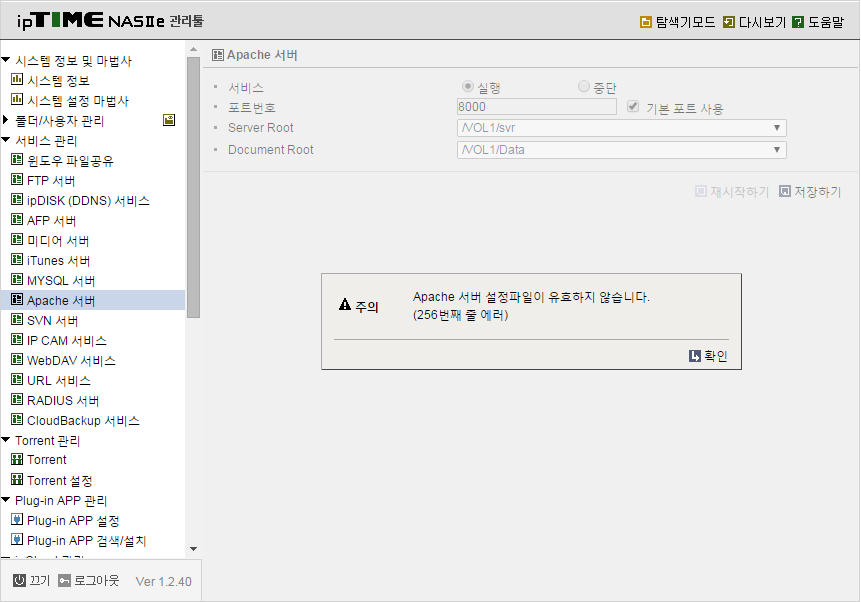Click the 도움말 question-mark icon
This screenshot has width=861, height=602.
click(x=798, y=22)
